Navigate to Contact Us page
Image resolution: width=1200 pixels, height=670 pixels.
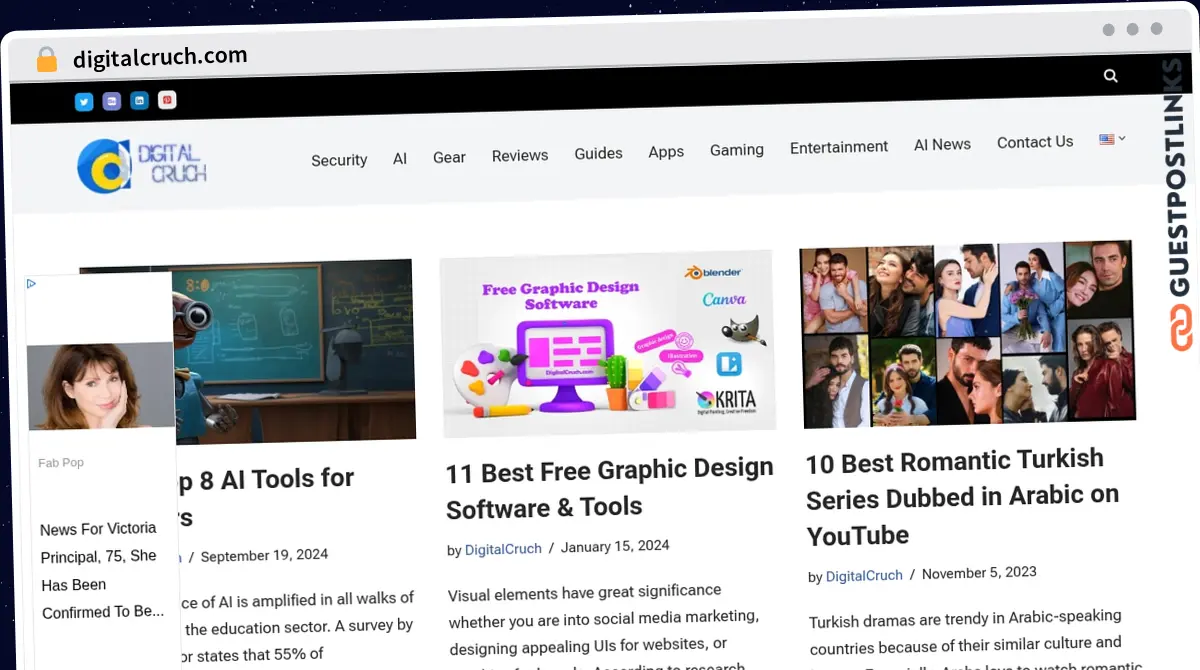pos(1035,142)
